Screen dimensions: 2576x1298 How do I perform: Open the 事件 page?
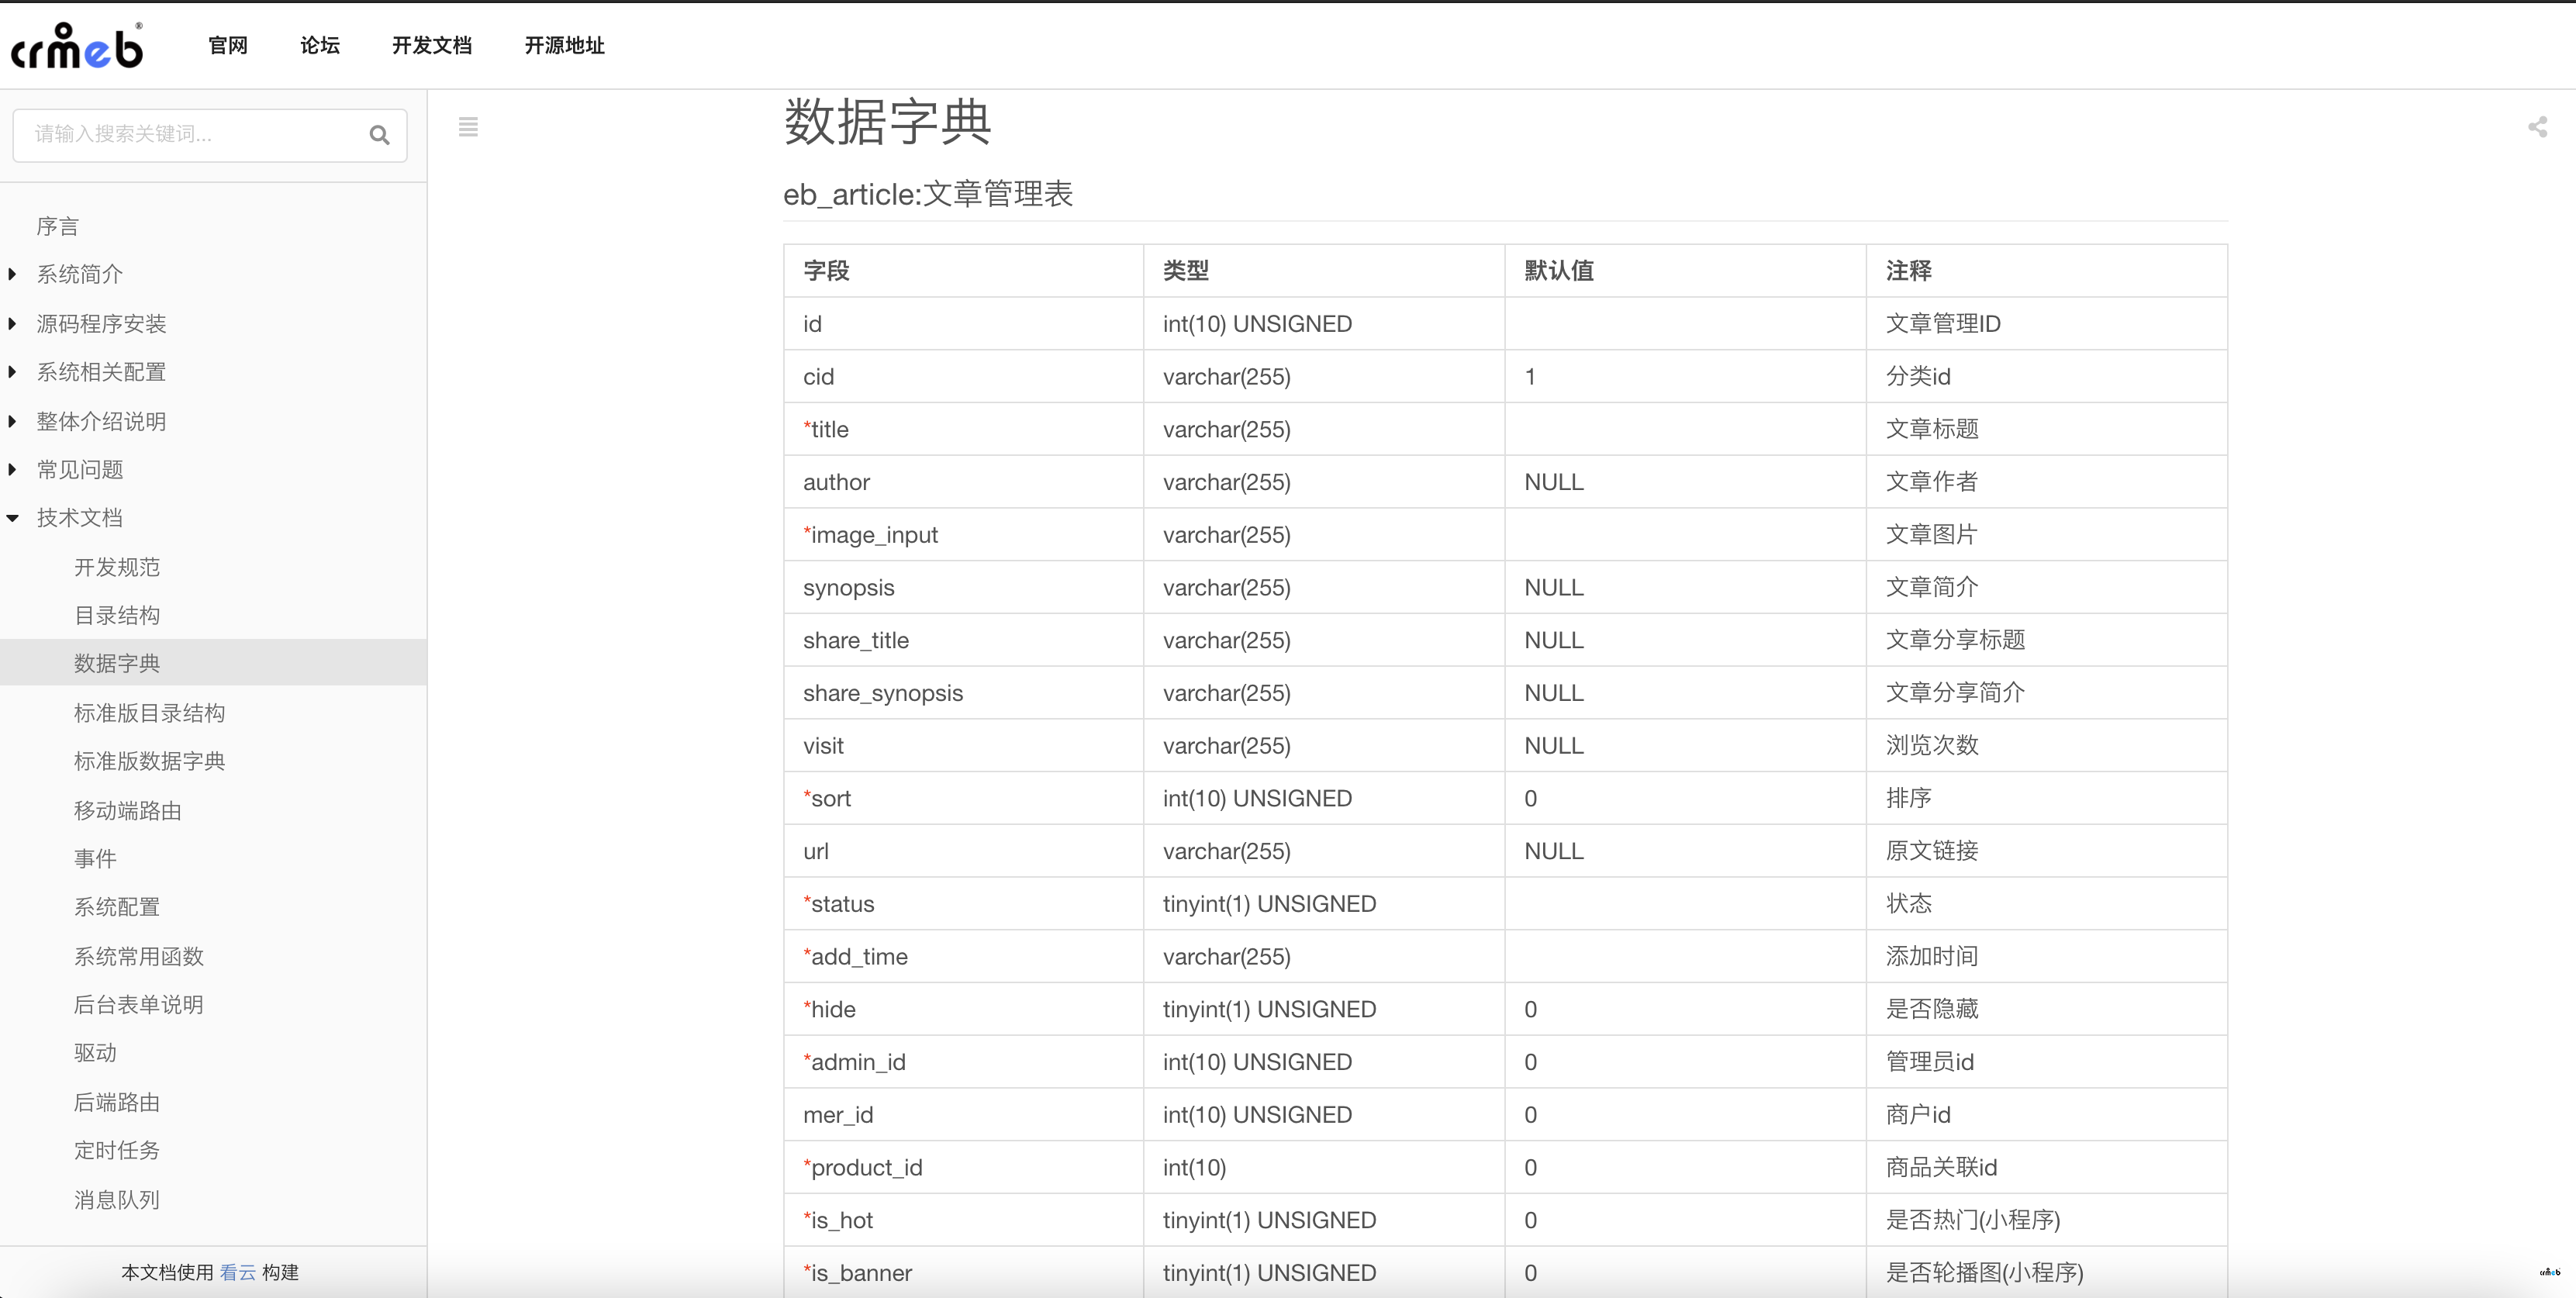95,858
